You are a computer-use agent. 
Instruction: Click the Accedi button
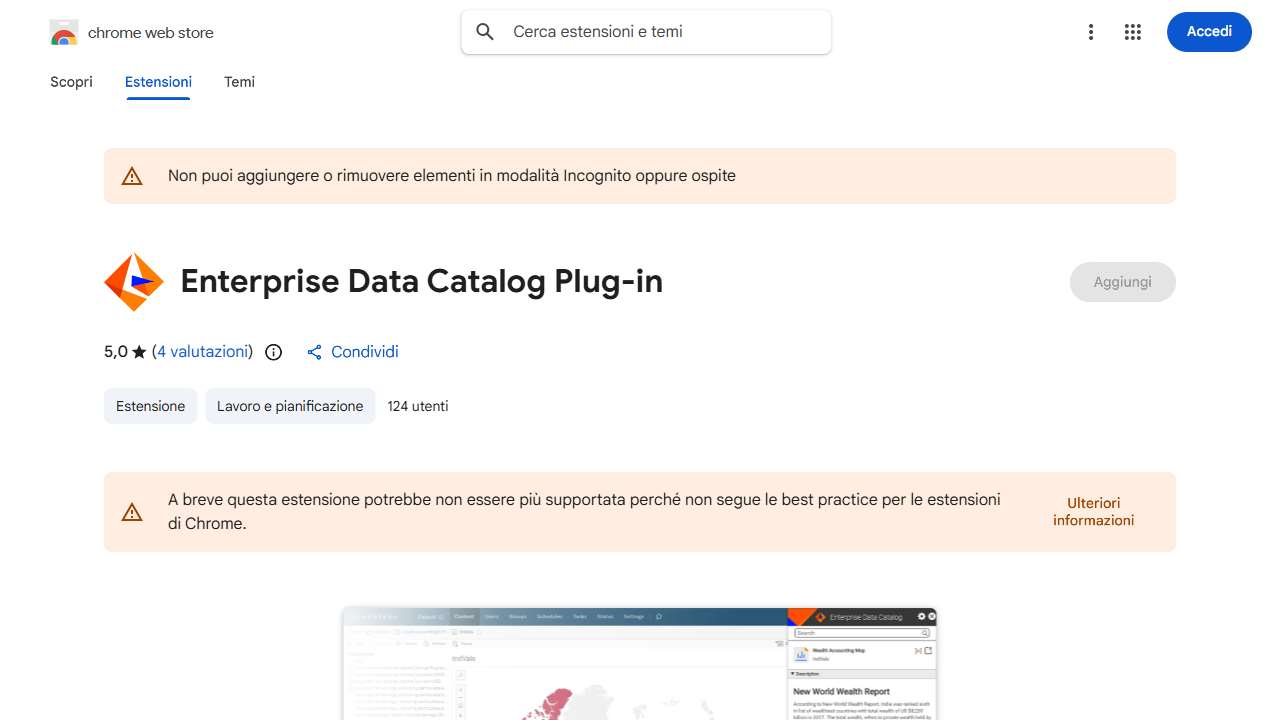[1208, 31]
